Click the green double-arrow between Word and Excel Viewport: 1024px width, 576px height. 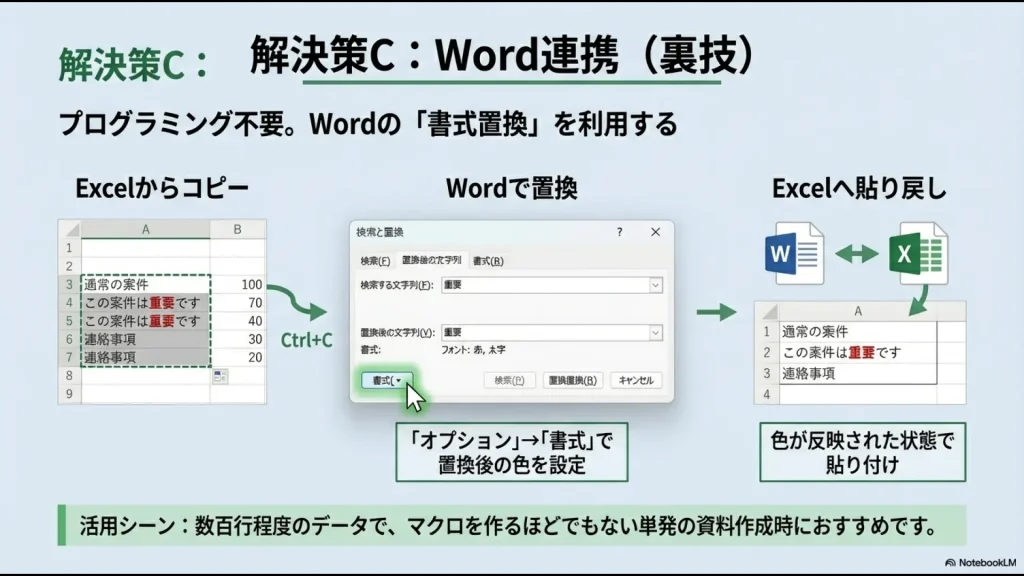click(x=859, y=252)
